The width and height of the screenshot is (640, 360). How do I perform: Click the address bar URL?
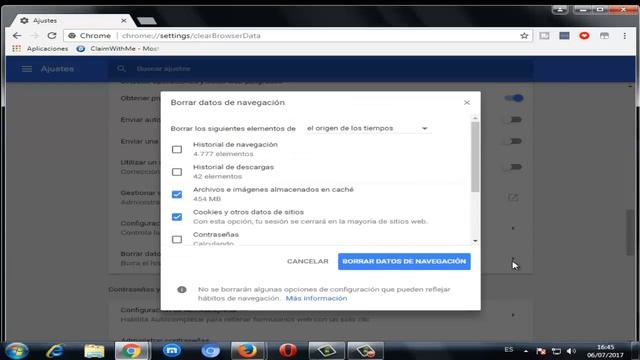191,36
